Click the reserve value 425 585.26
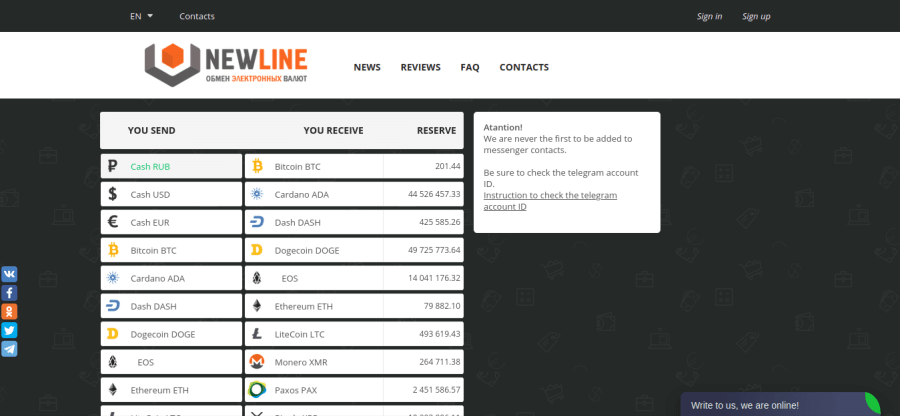 point(440,222)
